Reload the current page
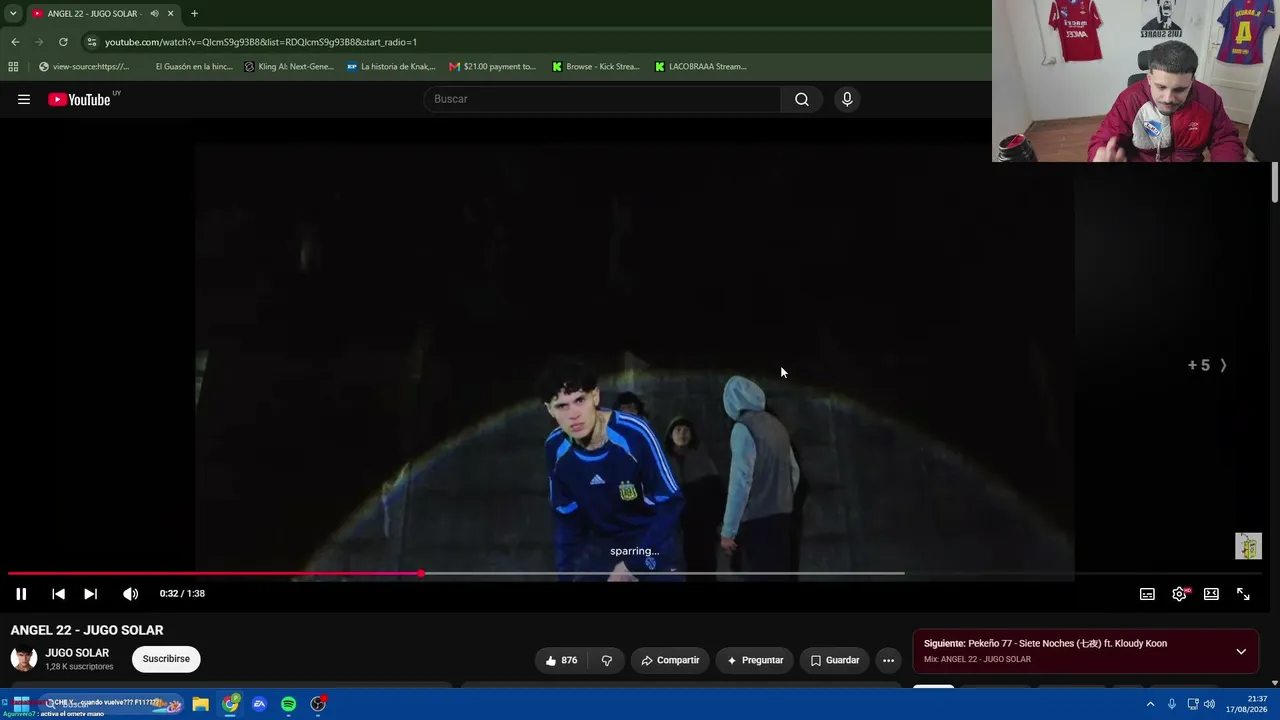Image resolution: width=1280 pixels, height=720 pixels. pyautogui.click(x=63, y=42)
